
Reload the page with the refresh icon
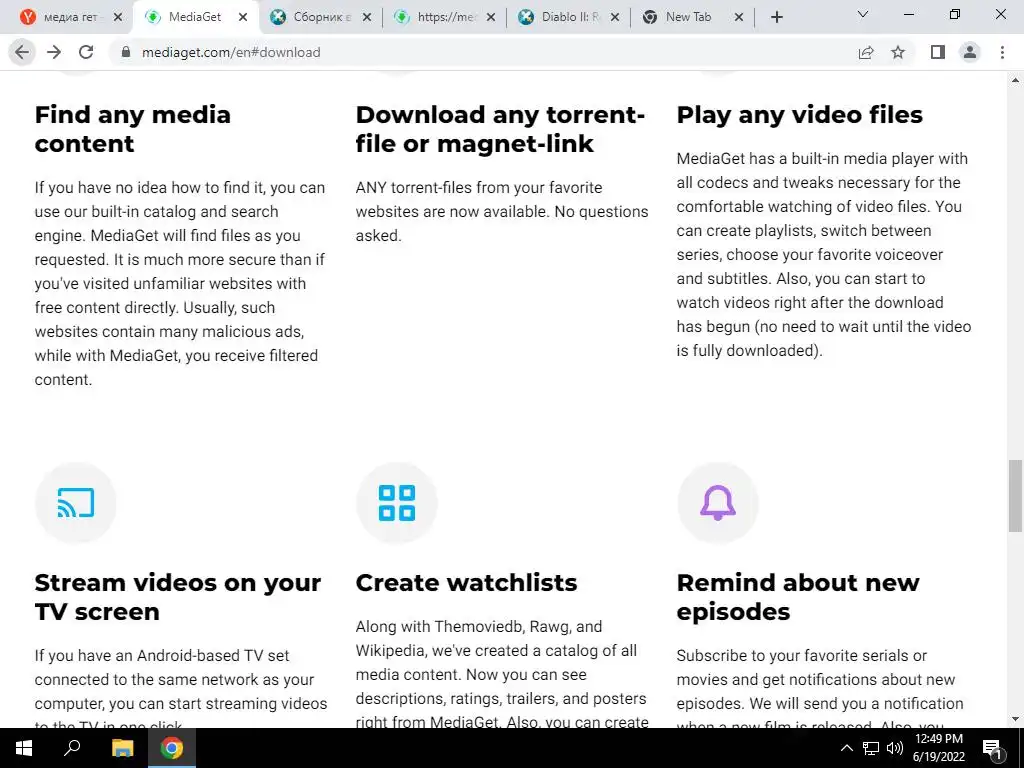click(x=86, y=52)
